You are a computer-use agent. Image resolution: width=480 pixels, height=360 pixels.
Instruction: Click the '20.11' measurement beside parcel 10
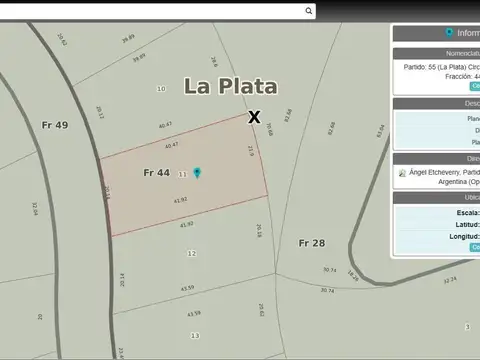tap(100, 112)
